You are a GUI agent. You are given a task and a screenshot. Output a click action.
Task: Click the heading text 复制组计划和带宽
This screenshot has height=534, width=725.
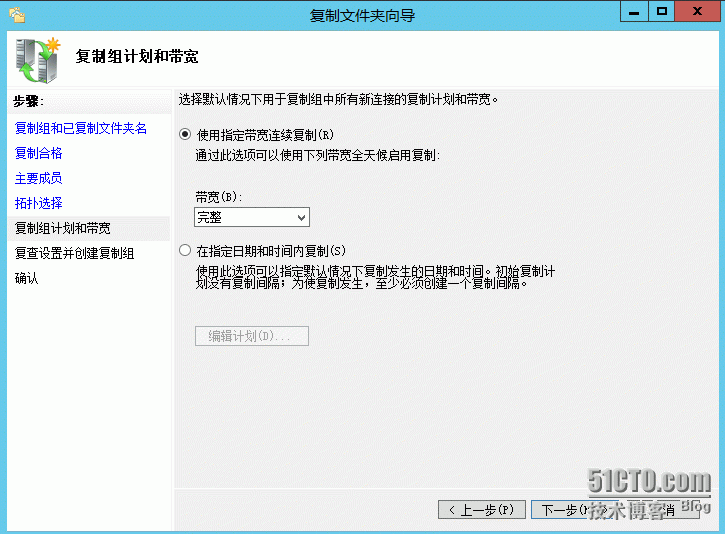click(x=137, y=56)
